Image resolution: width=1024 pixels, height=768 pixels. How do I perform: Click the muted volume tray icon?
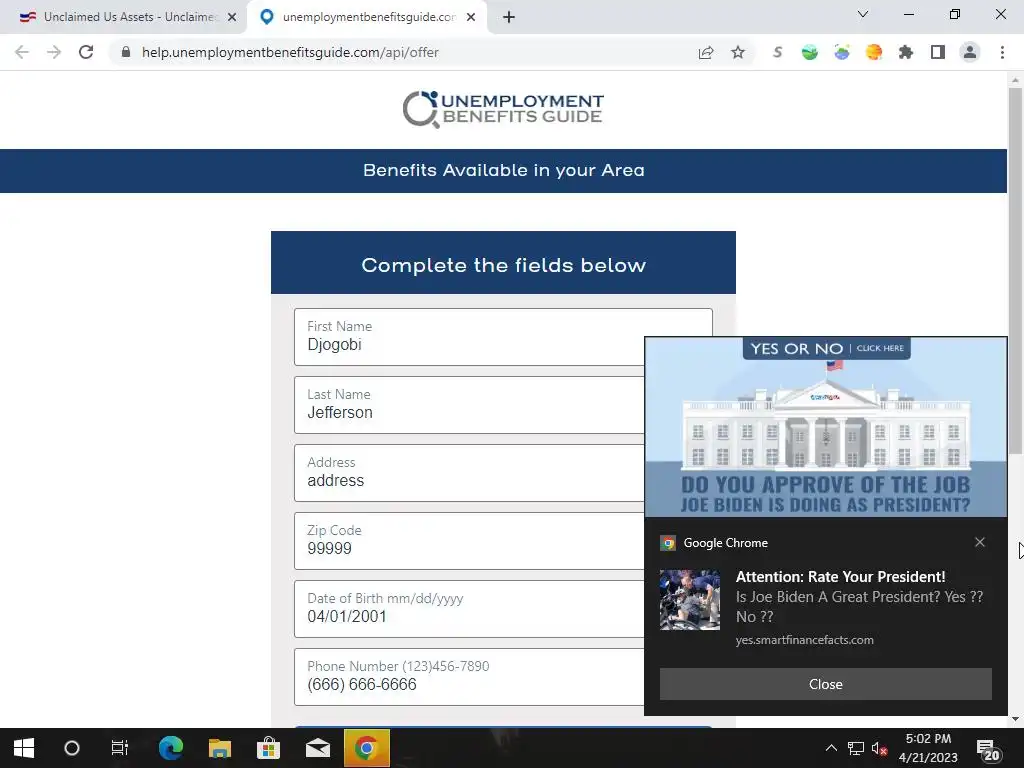tap(879, 748)
